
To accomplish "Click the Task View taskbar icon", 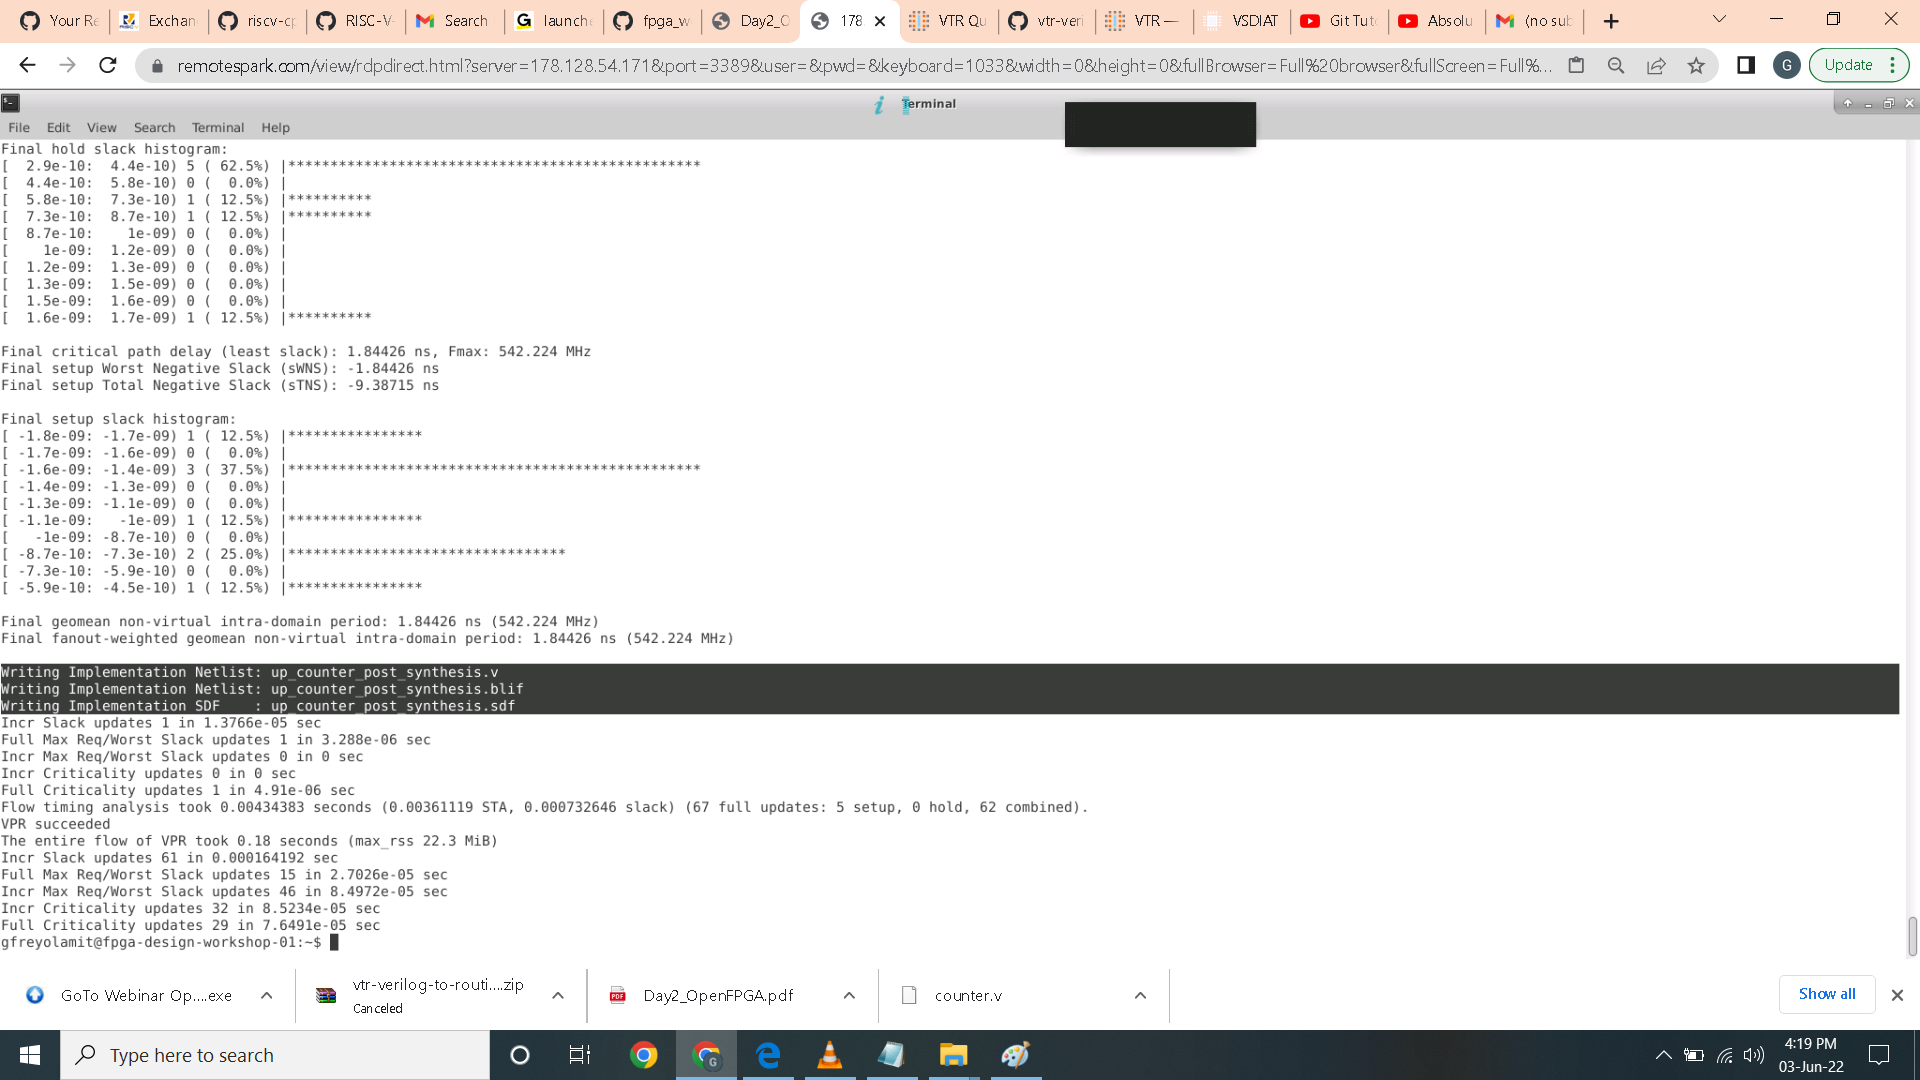I will click(x=580, y=1055).
